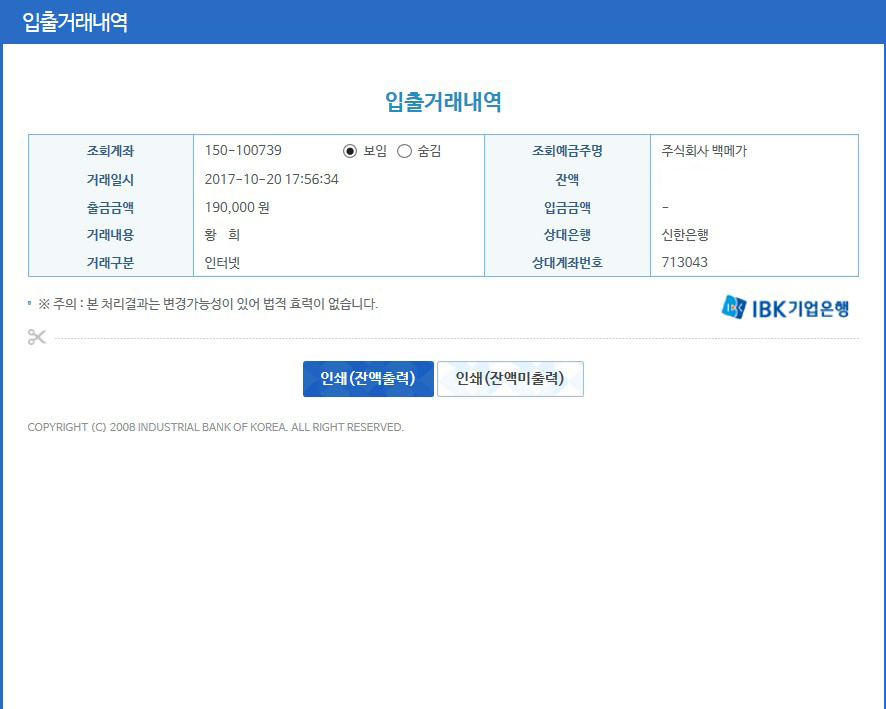Click the blue 입출거래내역 page heading
The width and height of the screenshot is (886, 709).
(443, 101)
